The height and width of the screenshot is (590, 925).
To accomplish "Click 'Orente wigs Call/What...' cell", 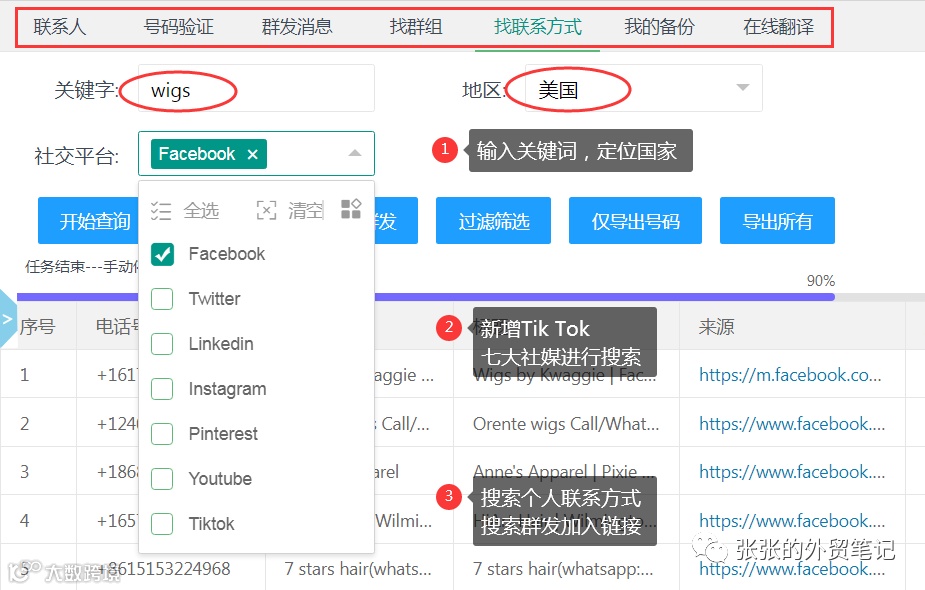I will [566, 424].
